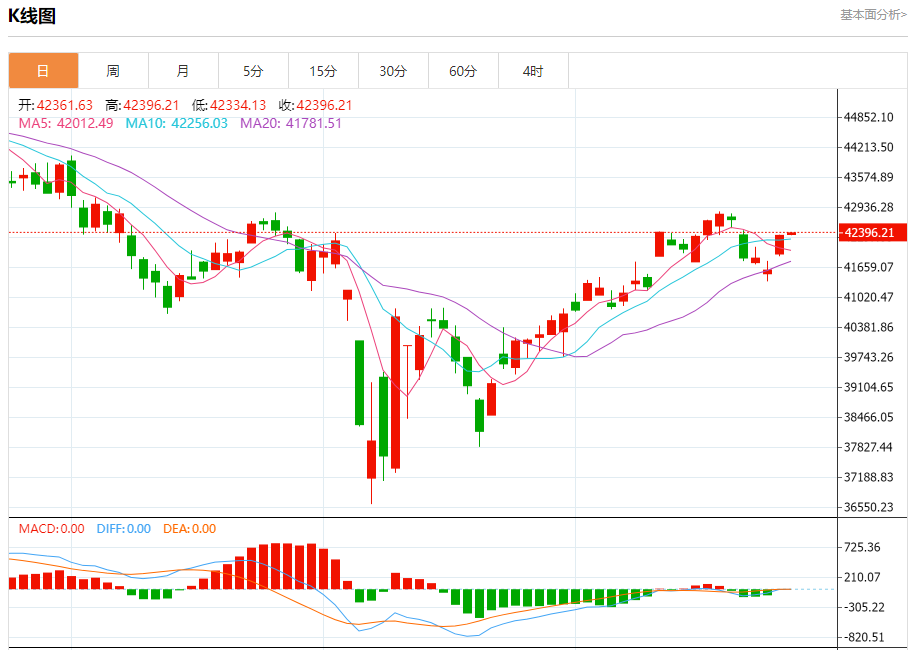Click the 42936.28 price axis label
Image resolution: width=913 pixels, height=650 pixels.
point(869,207)
